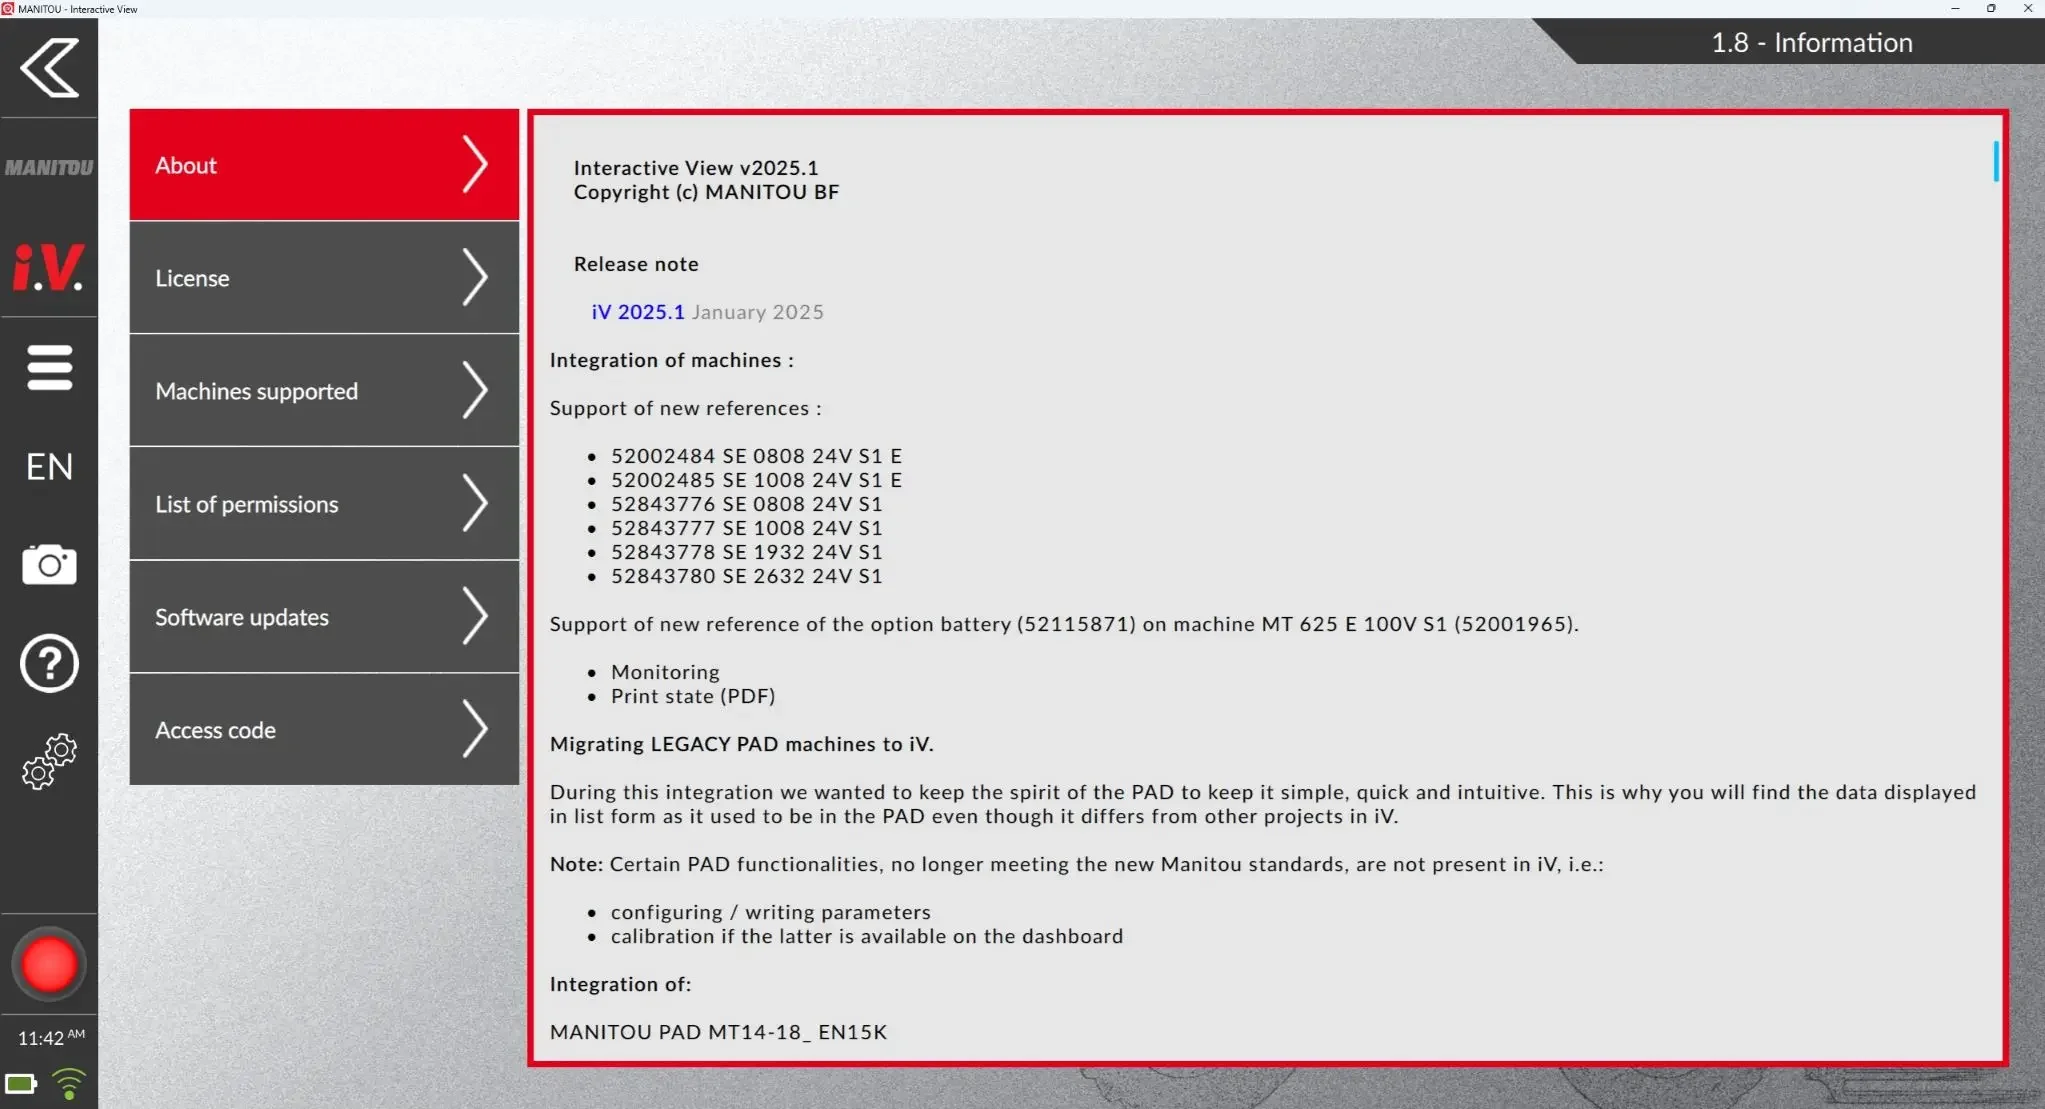Click reference 52843777 SE 1008 24V S1
The image size is (2045, 1109).
pos(747,528)
